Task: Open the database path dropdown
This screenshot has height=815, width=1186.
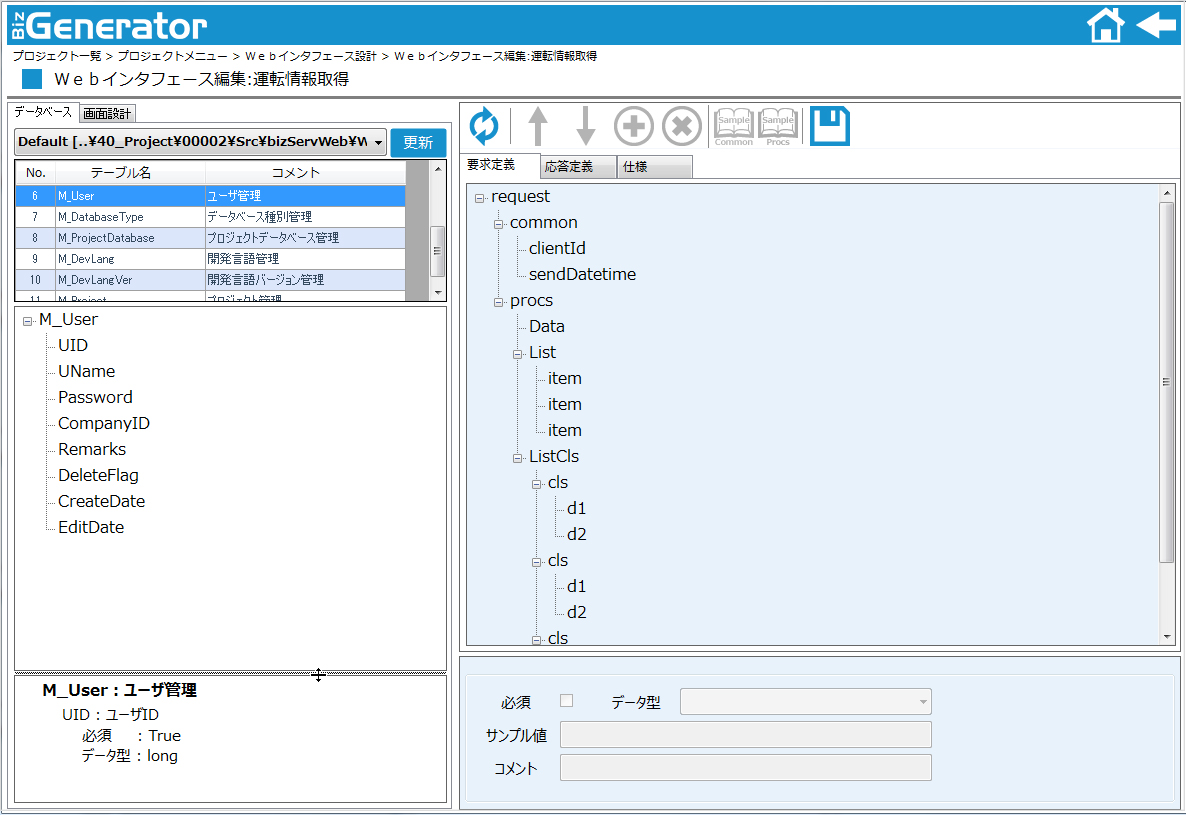Action: (200, 141)
